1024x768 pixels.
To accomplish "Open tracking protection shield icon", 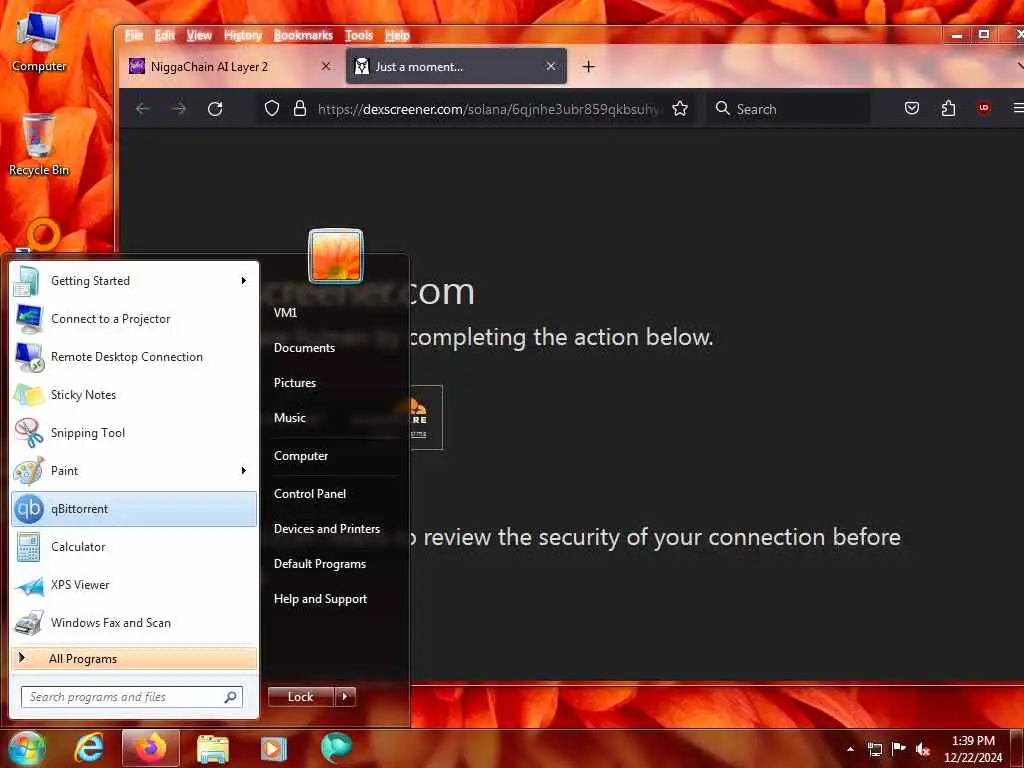I will coord(272,108).
